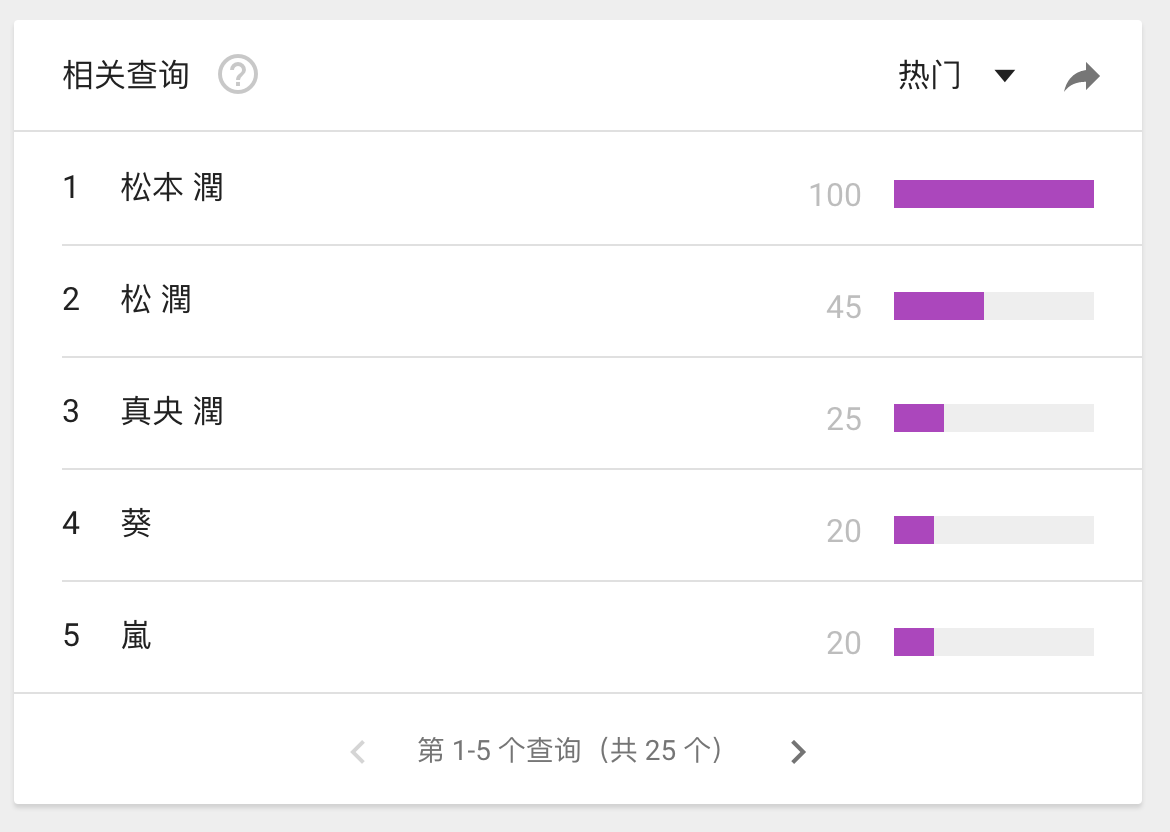Select the 真央 潤 query row
Screen dimensions: 1170x832
point(172,412)
